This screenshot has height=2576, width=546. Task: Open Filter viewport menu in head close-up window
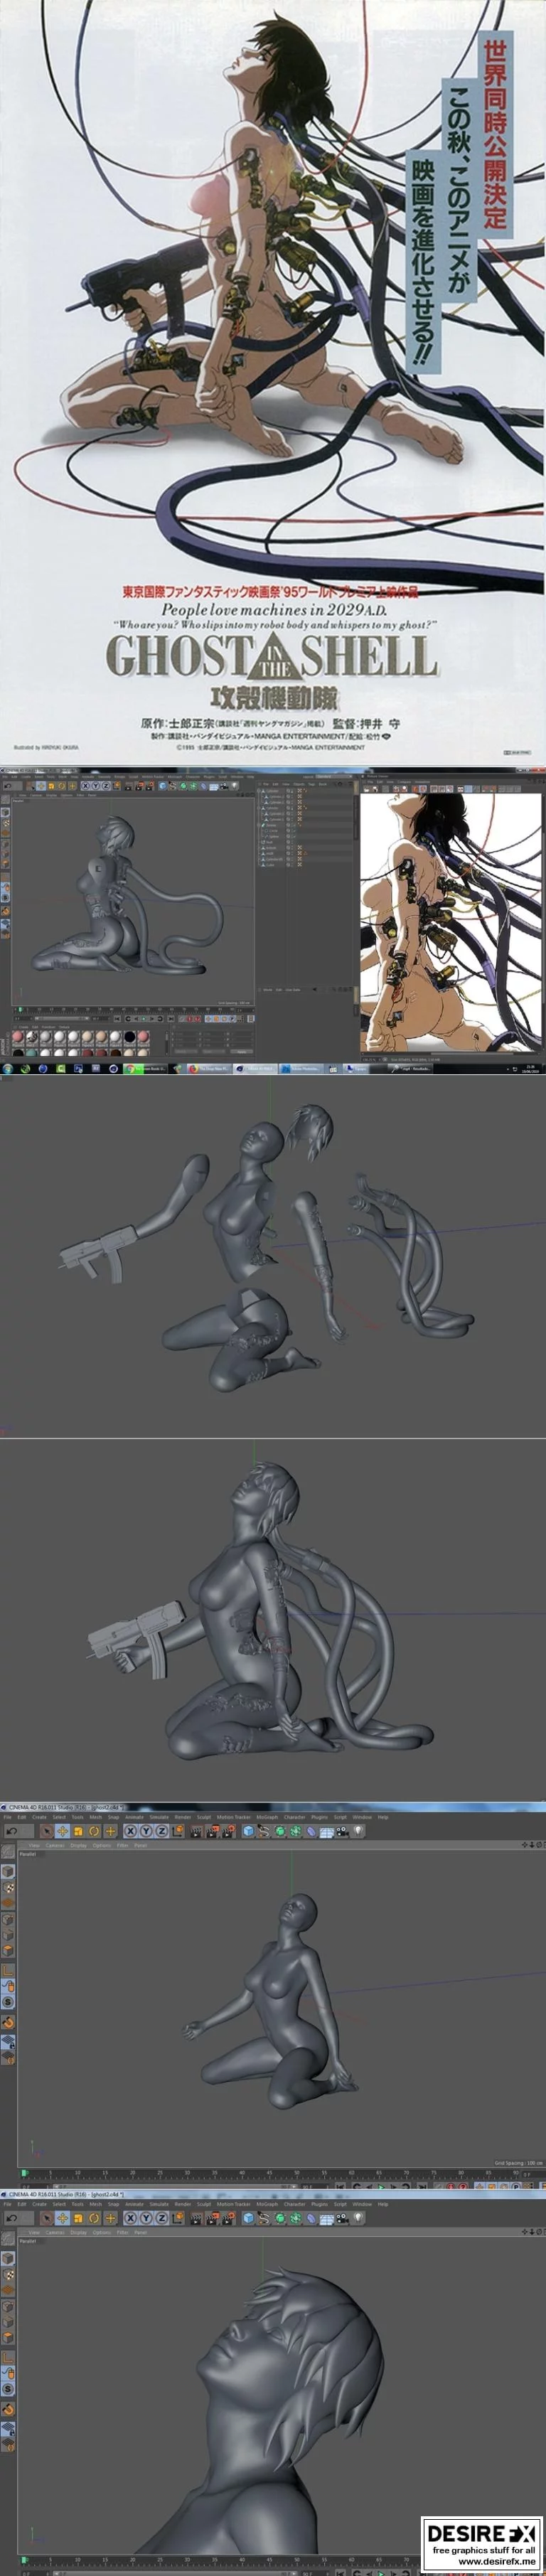click(x=123, y=2232)
